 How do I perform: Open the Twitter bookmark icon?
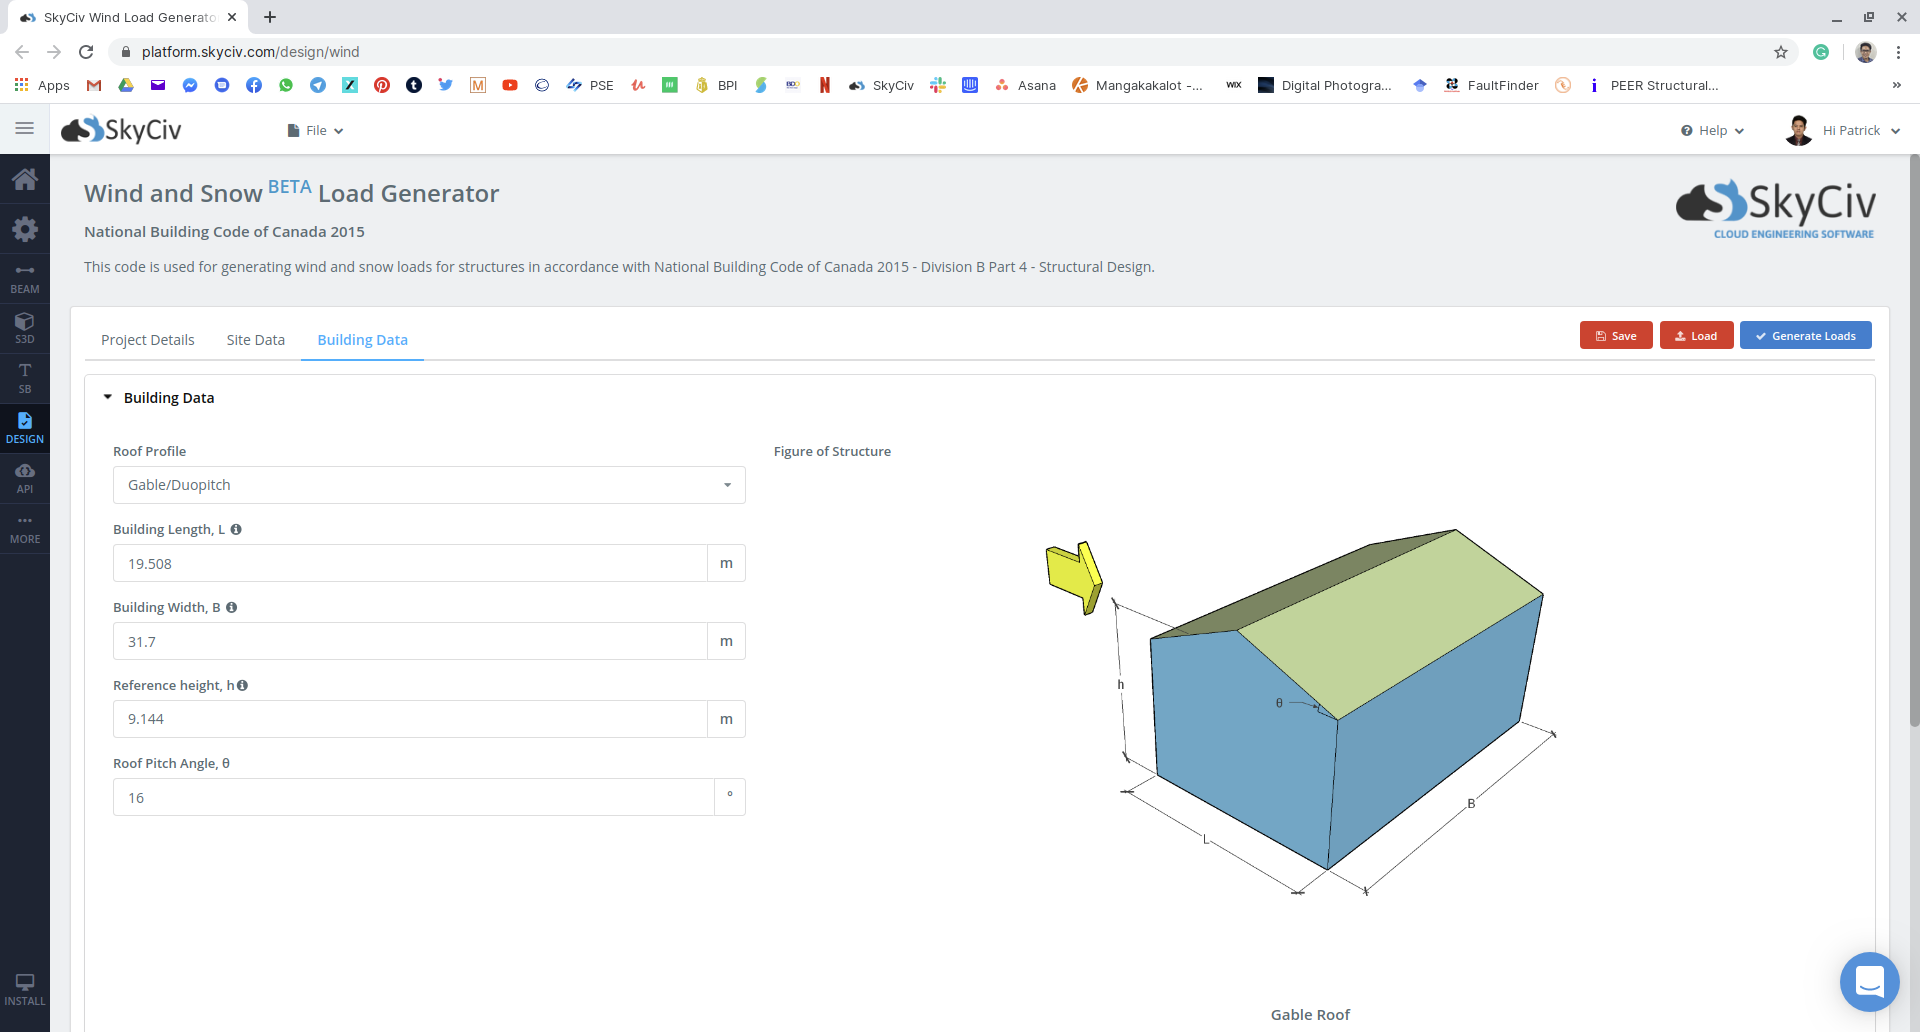(446, 85)
